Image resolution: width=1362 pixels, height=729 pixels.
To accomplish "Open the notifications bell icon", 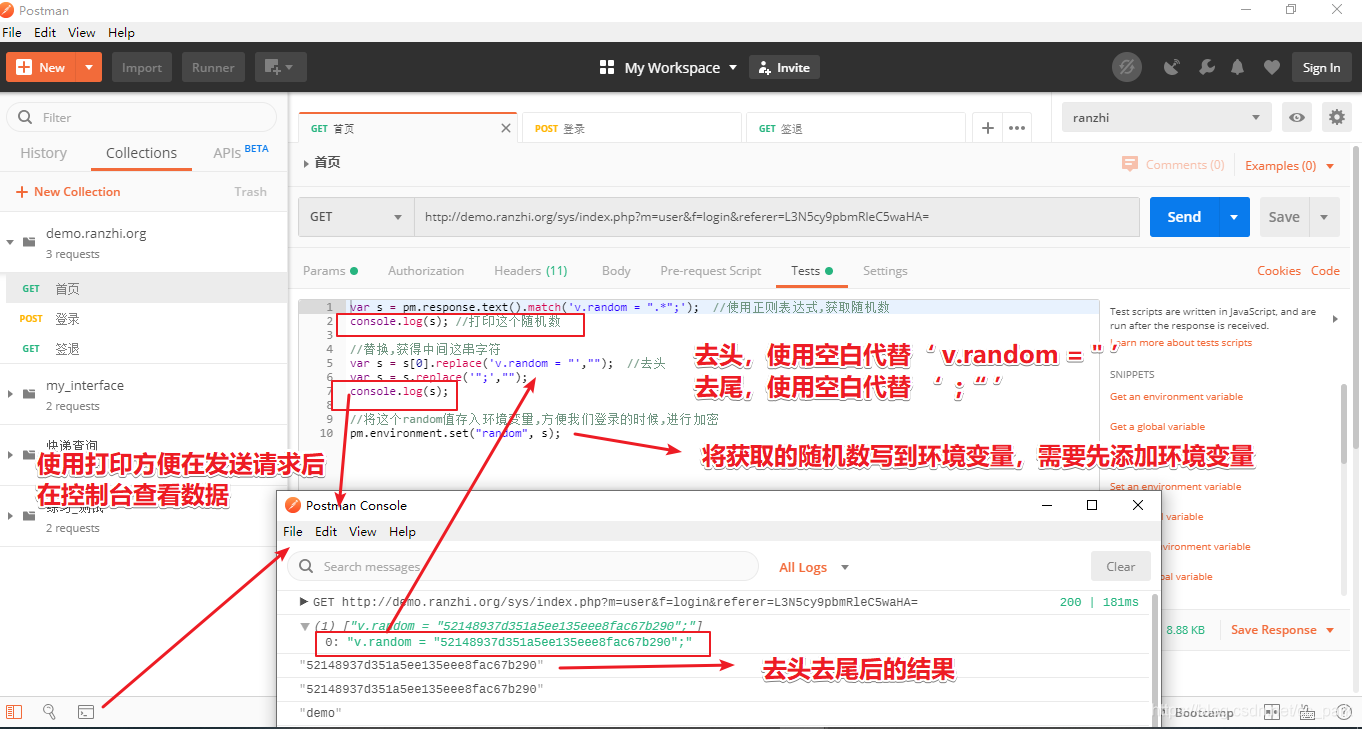I will coord(1238,67).
